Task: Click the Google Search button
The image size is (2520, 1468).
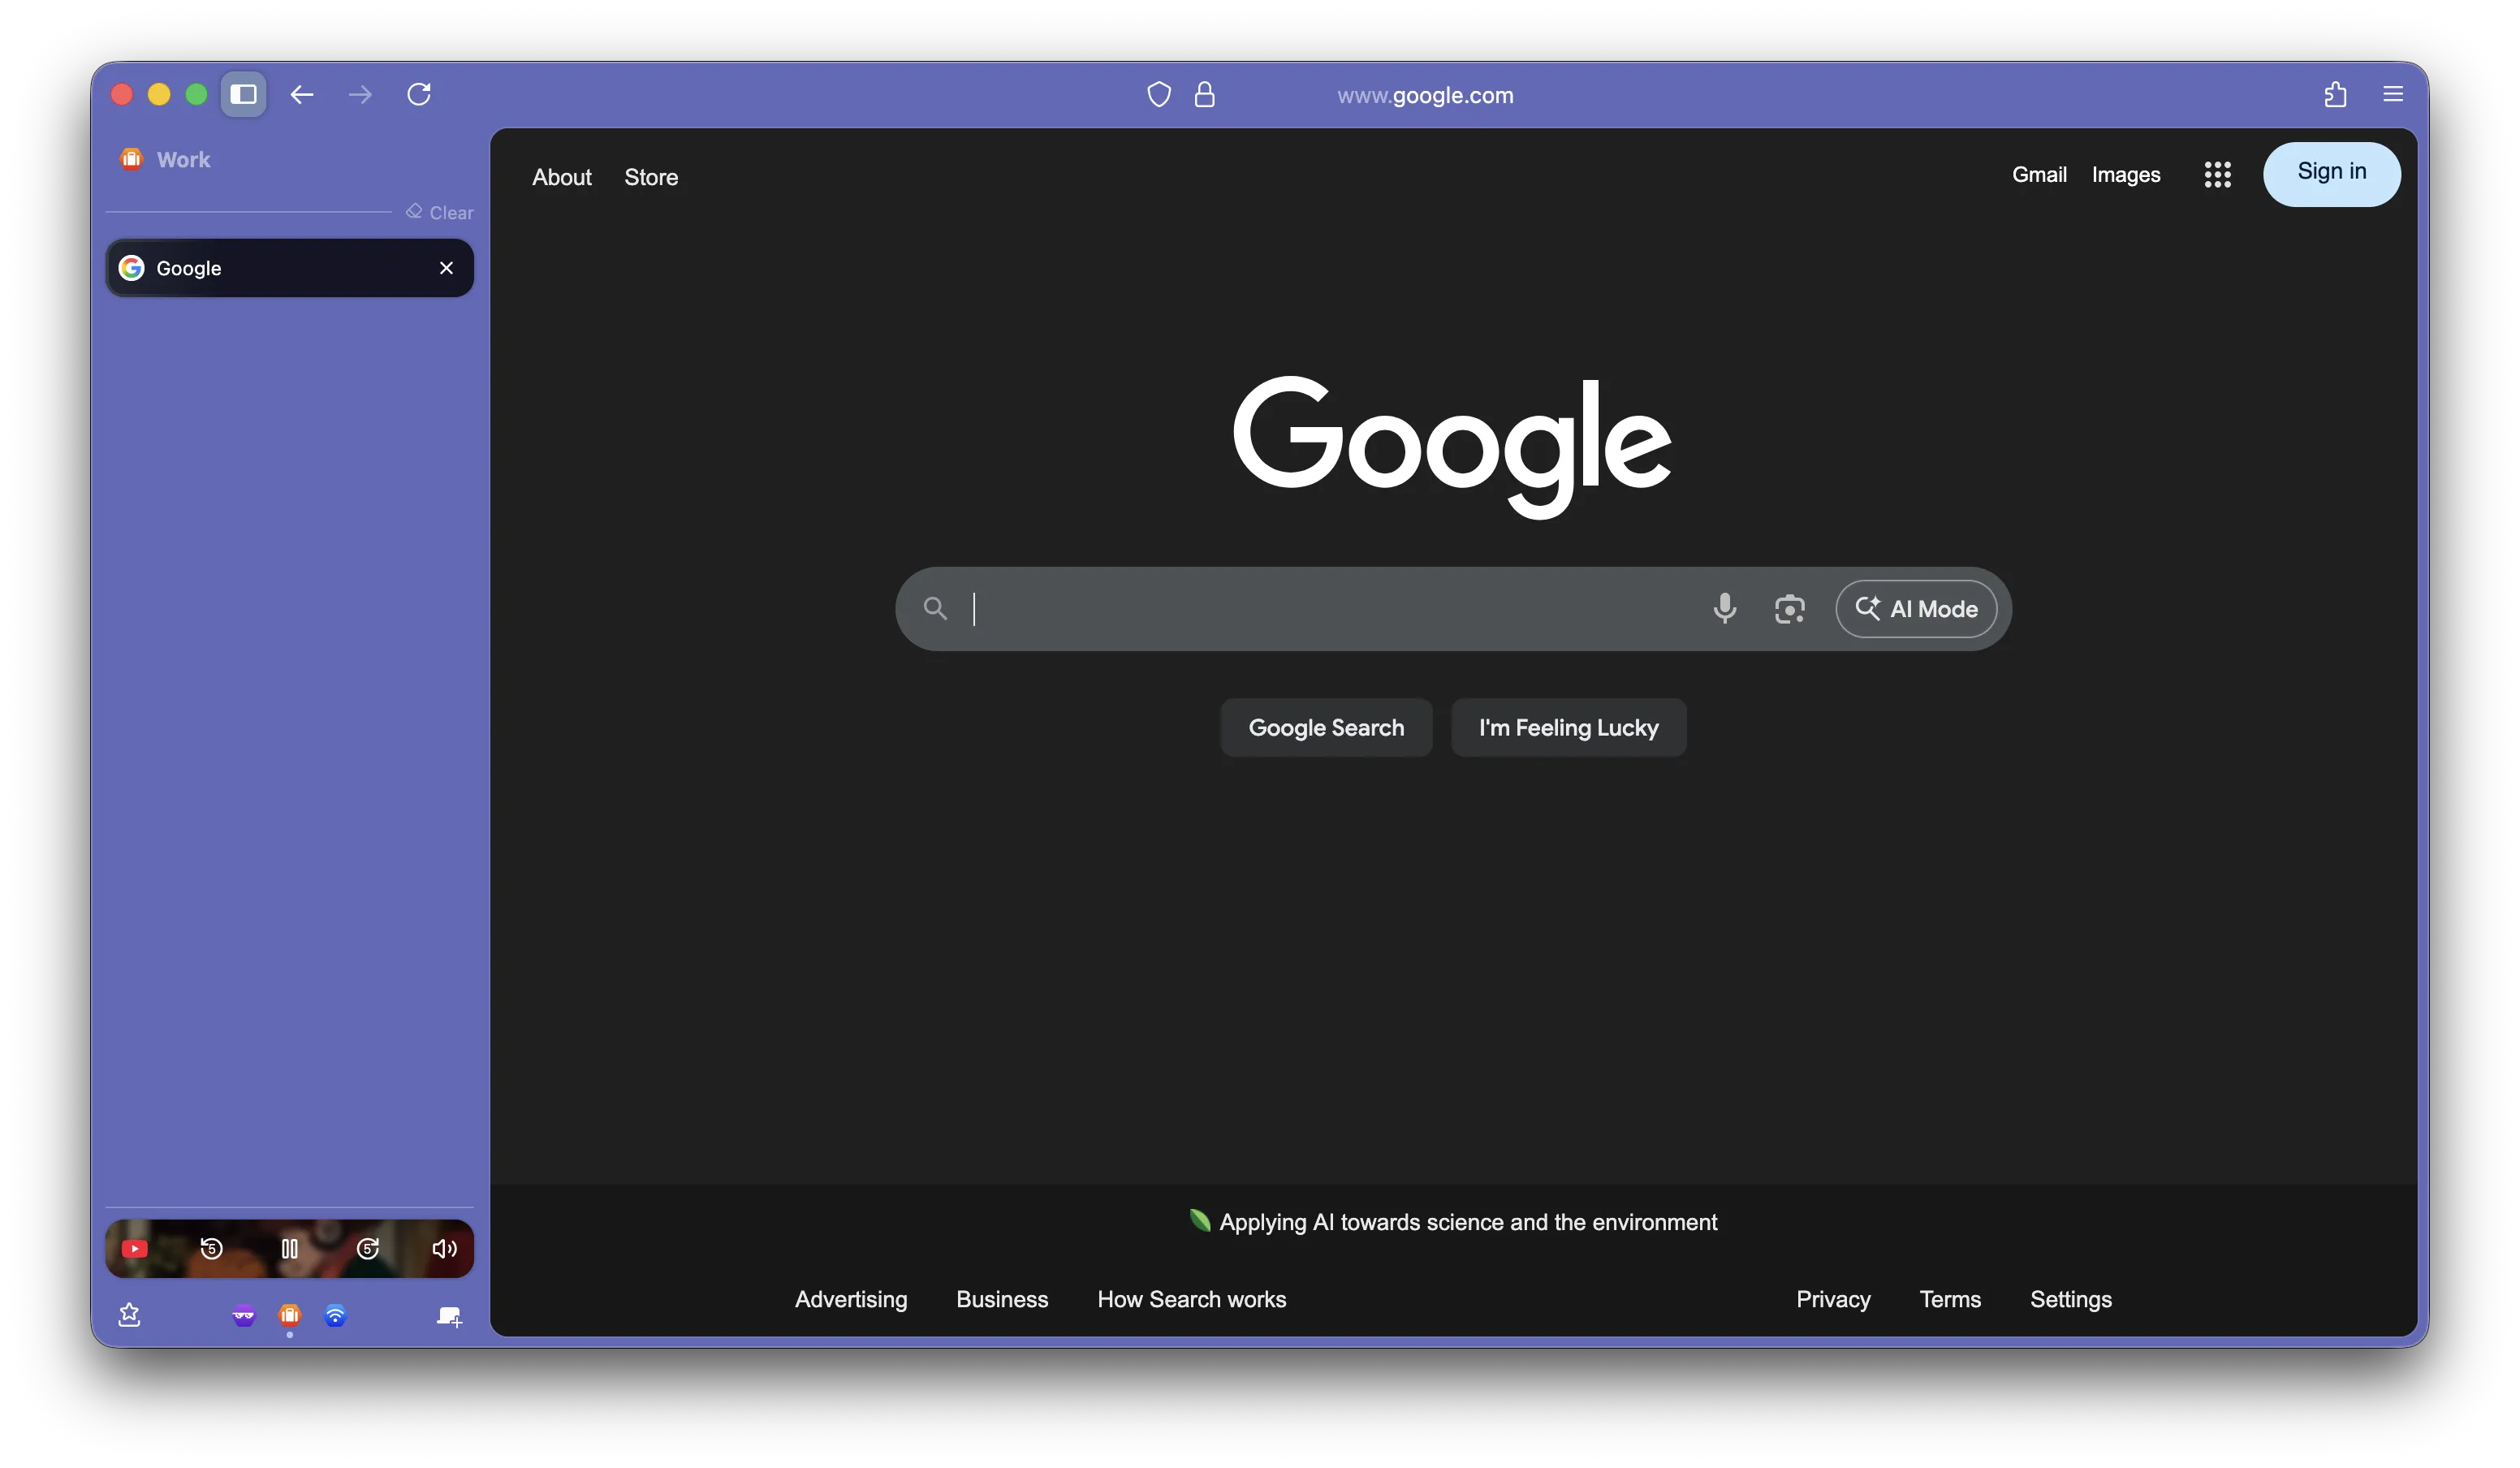Action: coord(1326,727)
